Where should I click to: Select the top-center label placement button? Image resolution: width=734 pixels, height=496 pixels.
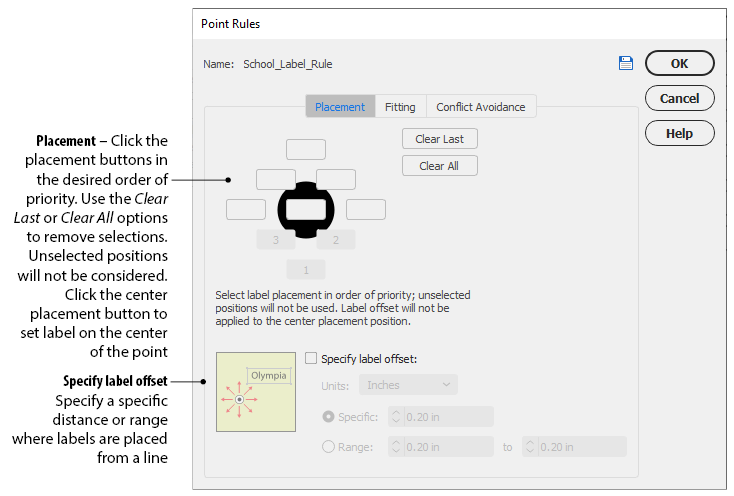pos(305,149)
